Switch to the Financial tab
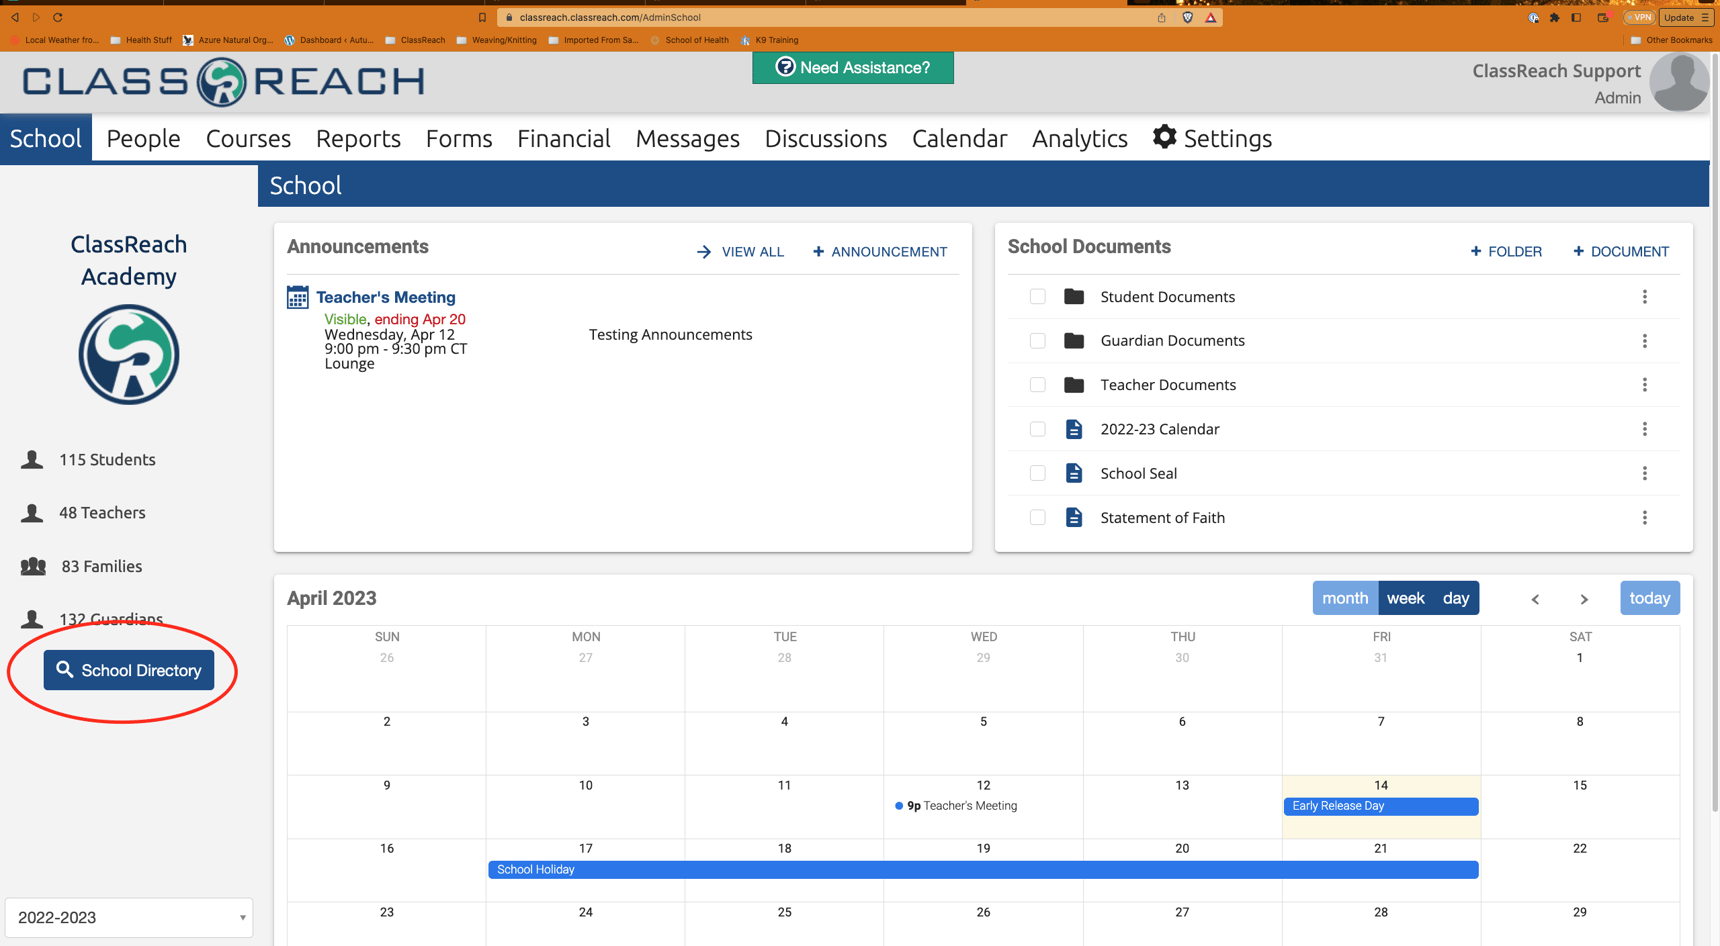Image resolution: width=1720 pixels, height=946 pixels. (x=563, y=138)
